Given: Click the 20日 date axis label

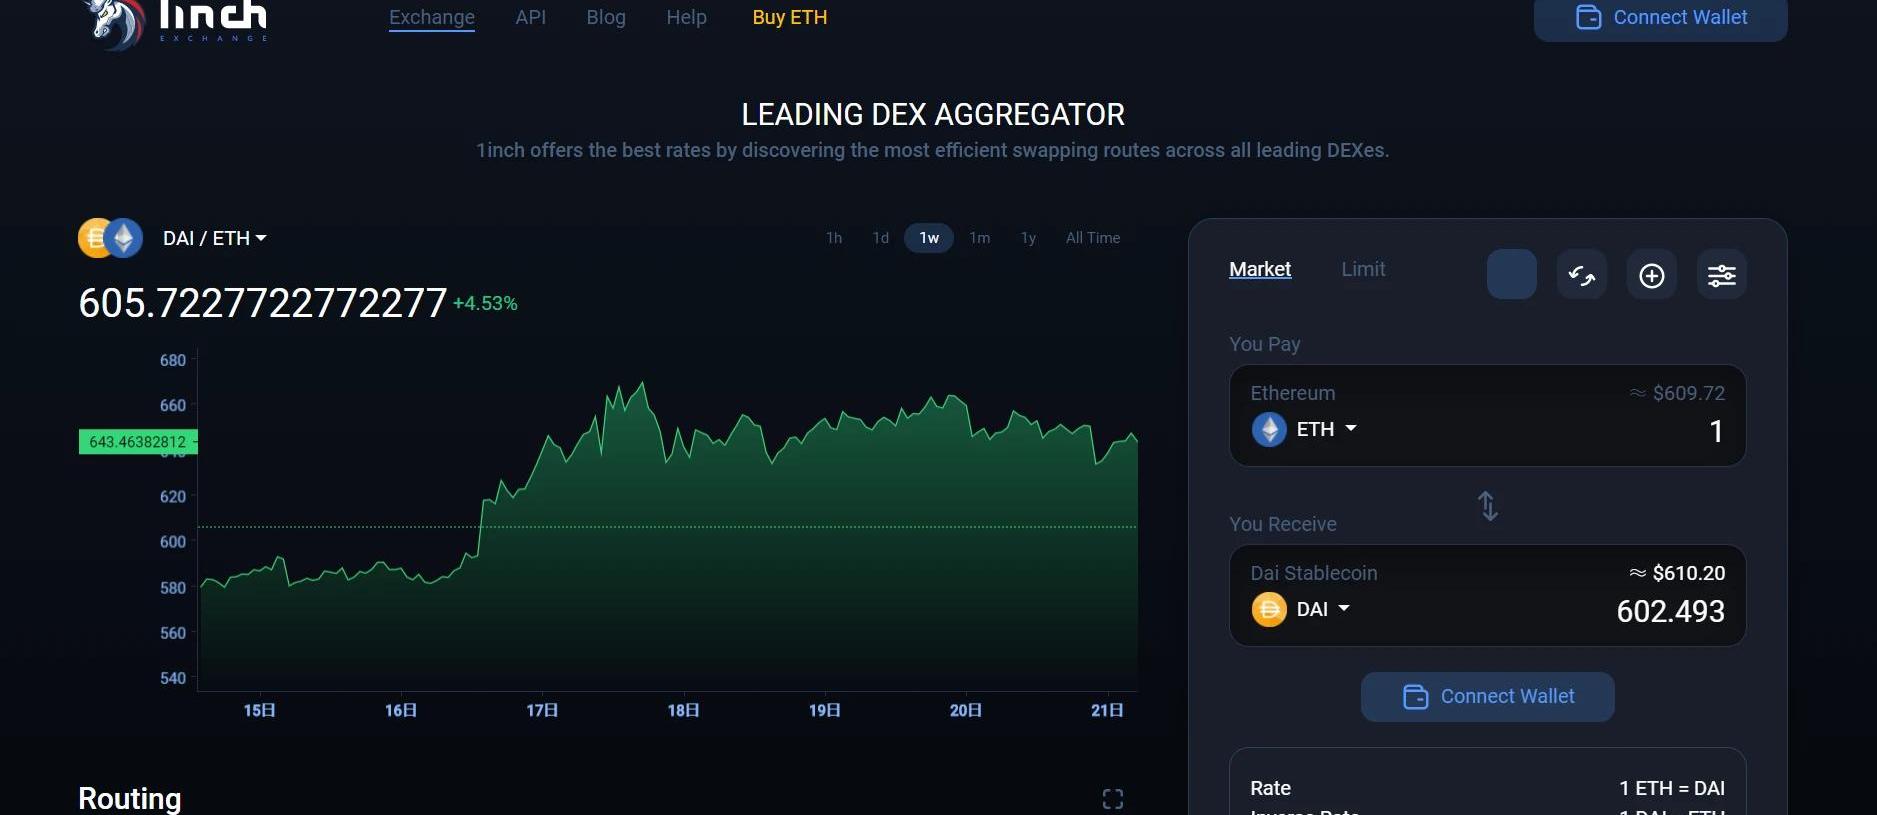Looking at the screenshot, I should click(x=966, y=710).
